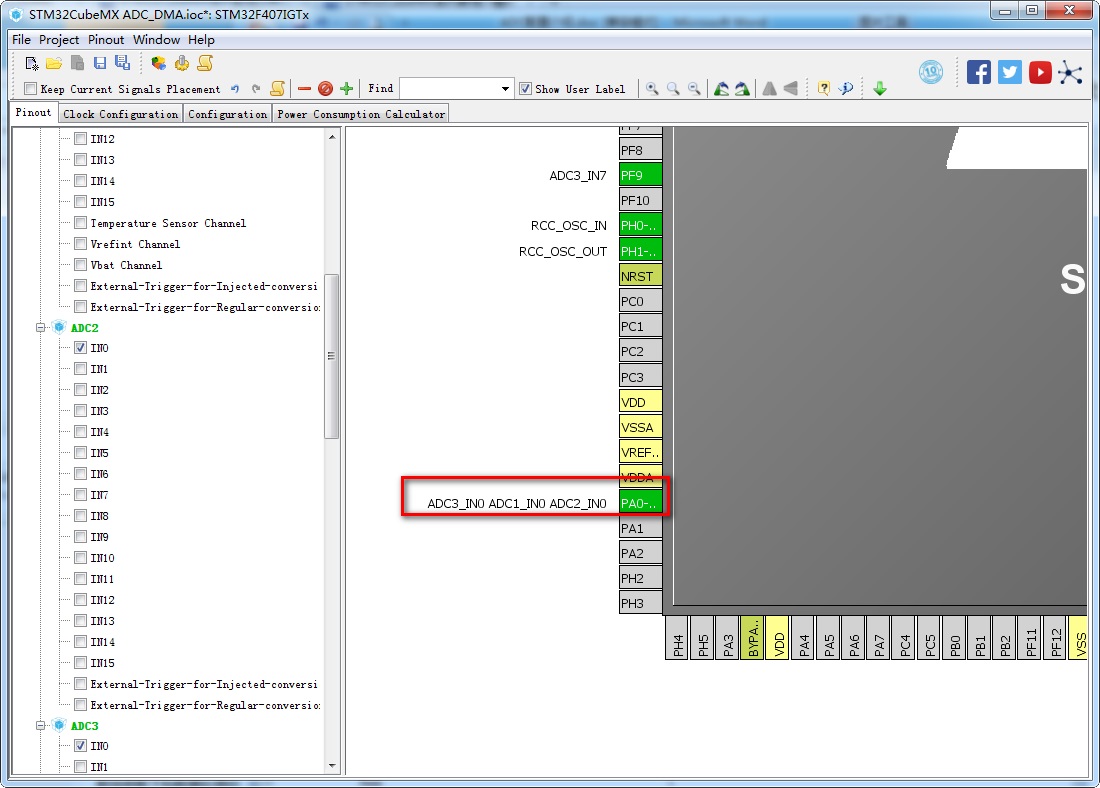This screenshot has height=788, width=1100.
Task: Click the green PA0 pin
Action: [x=640, y=503]
